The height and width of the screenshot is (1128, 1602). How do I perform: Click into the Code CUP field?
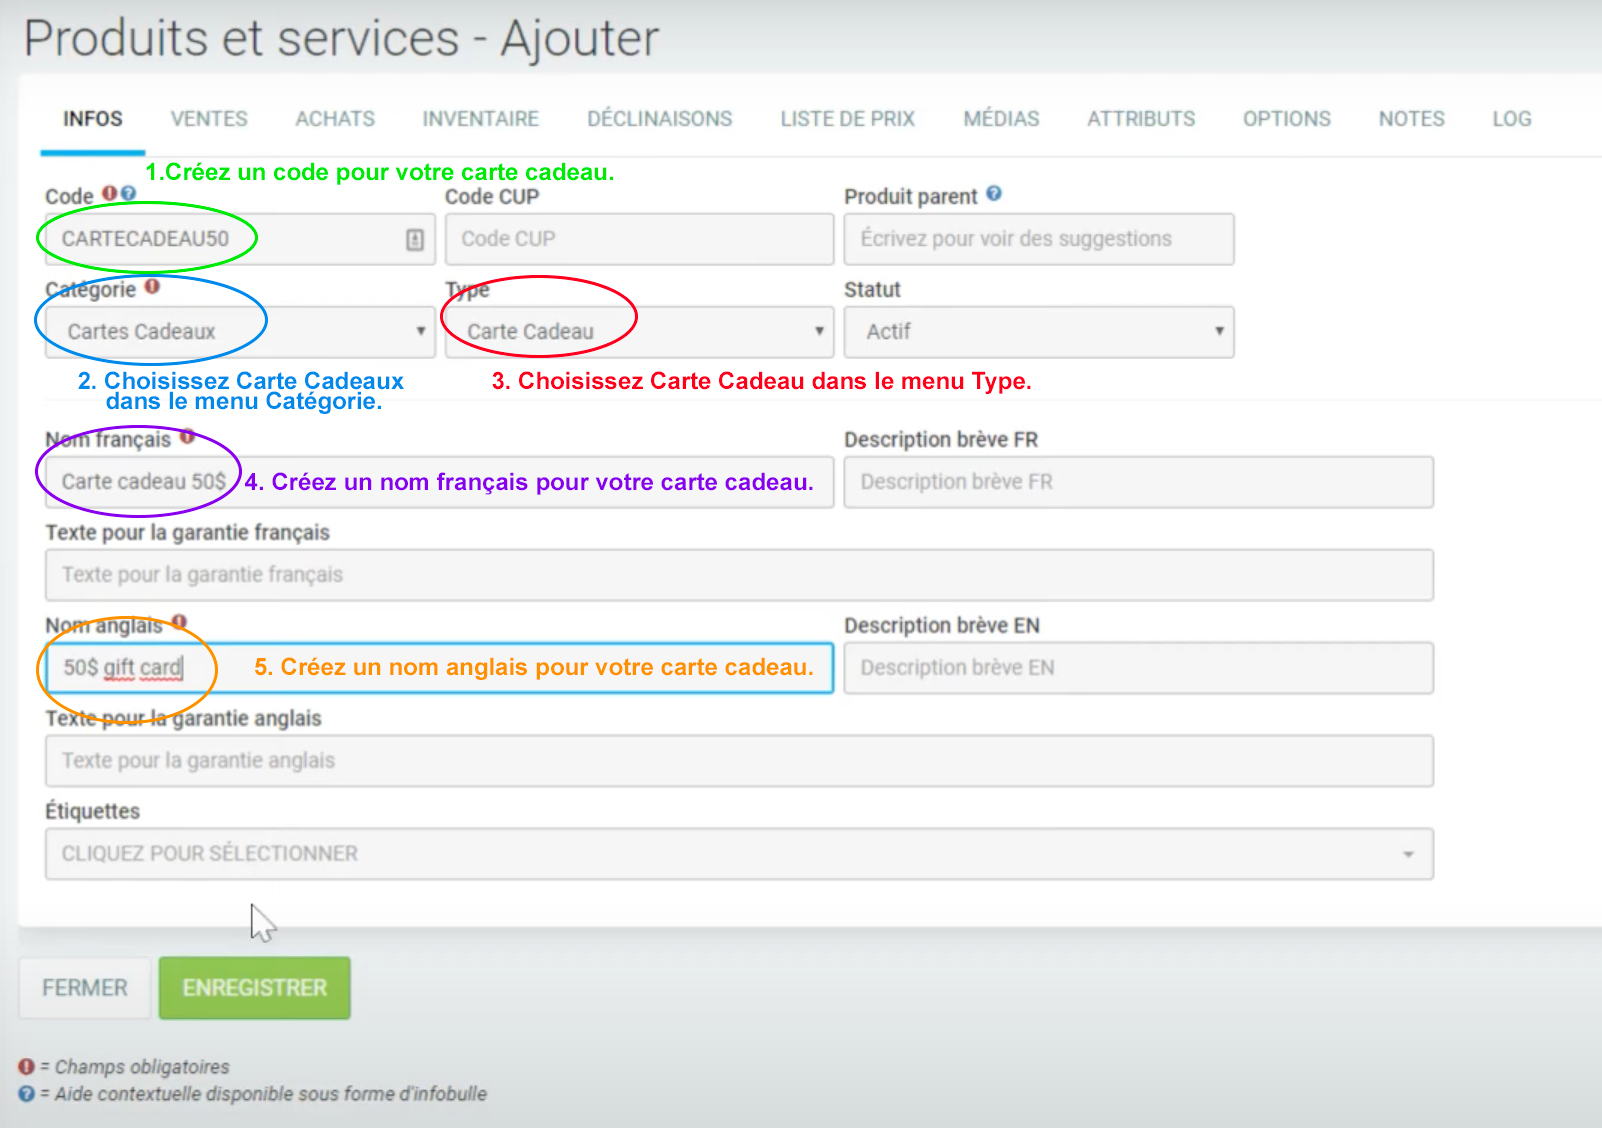(x=639, y=240)
